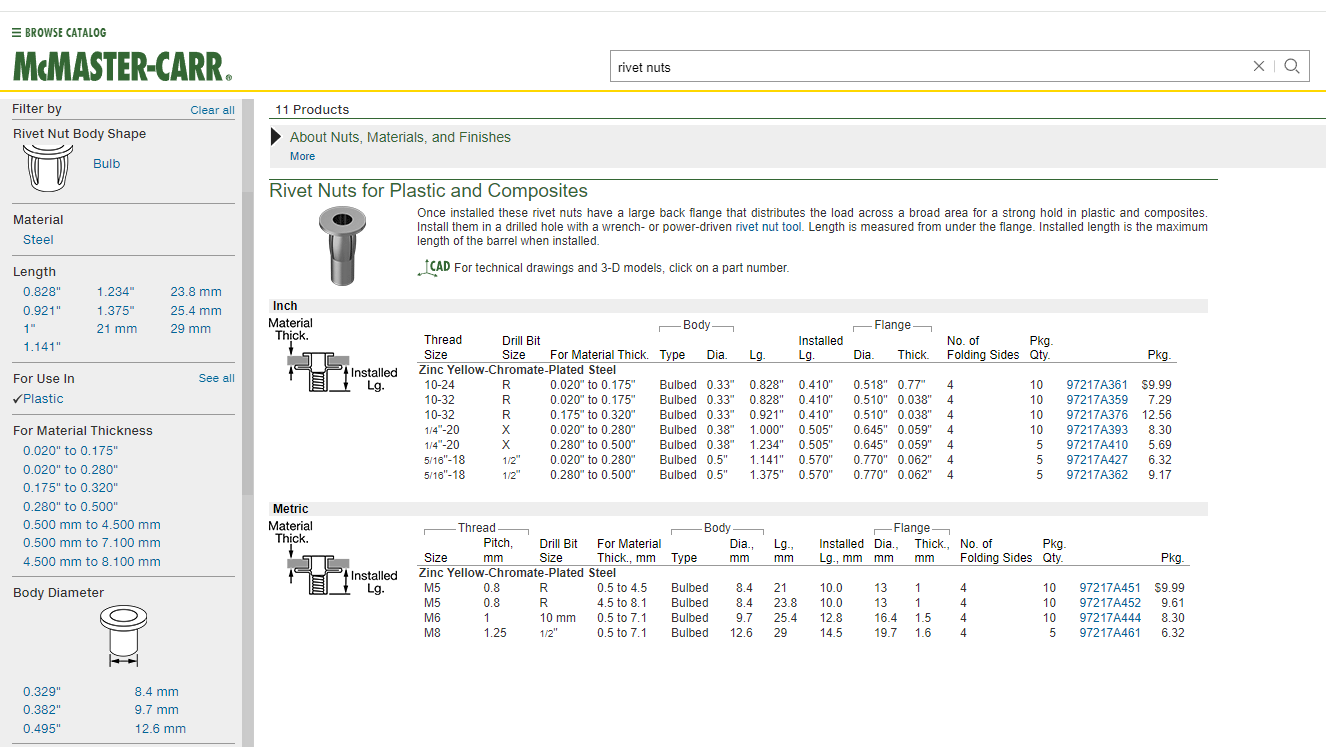Select Steel material filter

coord(38,240)
